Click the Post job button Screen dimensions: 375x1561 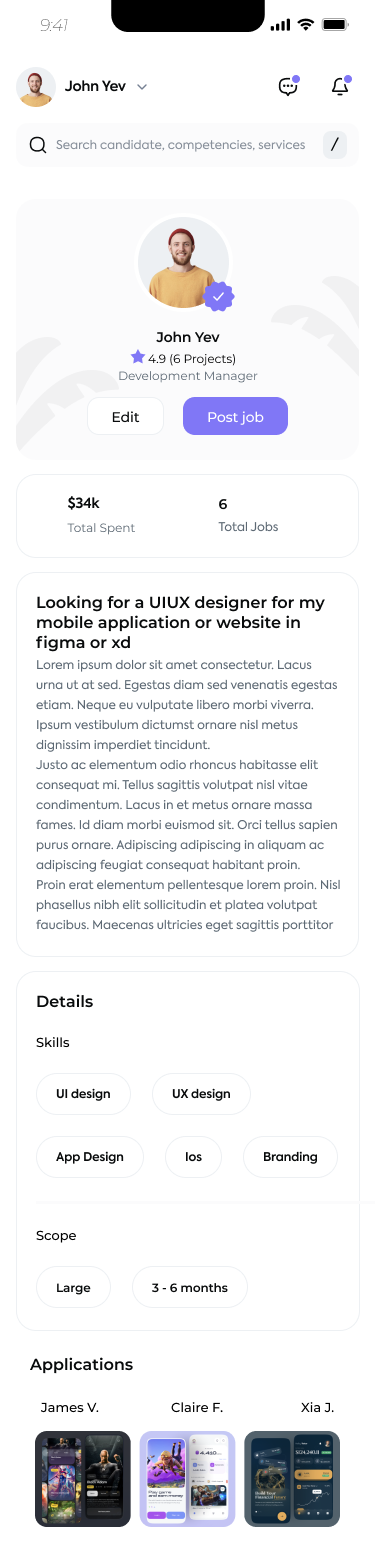[235, 416]
